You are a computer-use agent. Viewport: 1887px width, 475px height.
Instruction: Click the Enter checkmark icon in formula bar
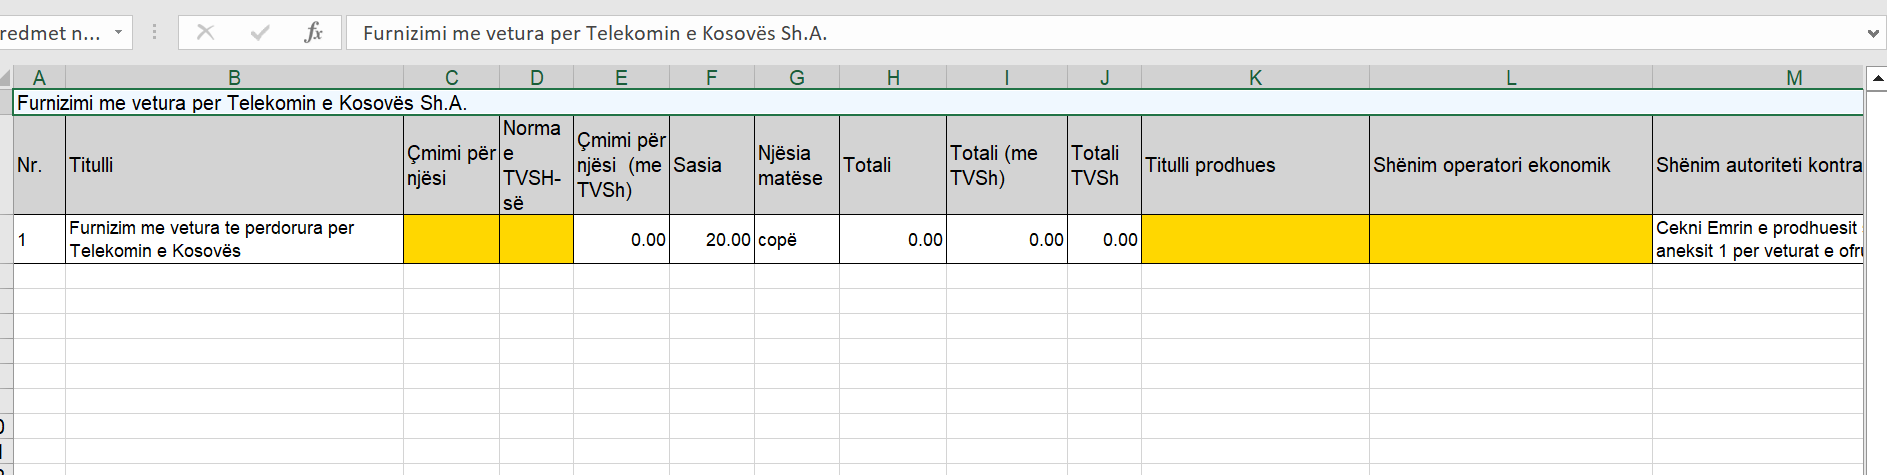(x=260, y=33)
